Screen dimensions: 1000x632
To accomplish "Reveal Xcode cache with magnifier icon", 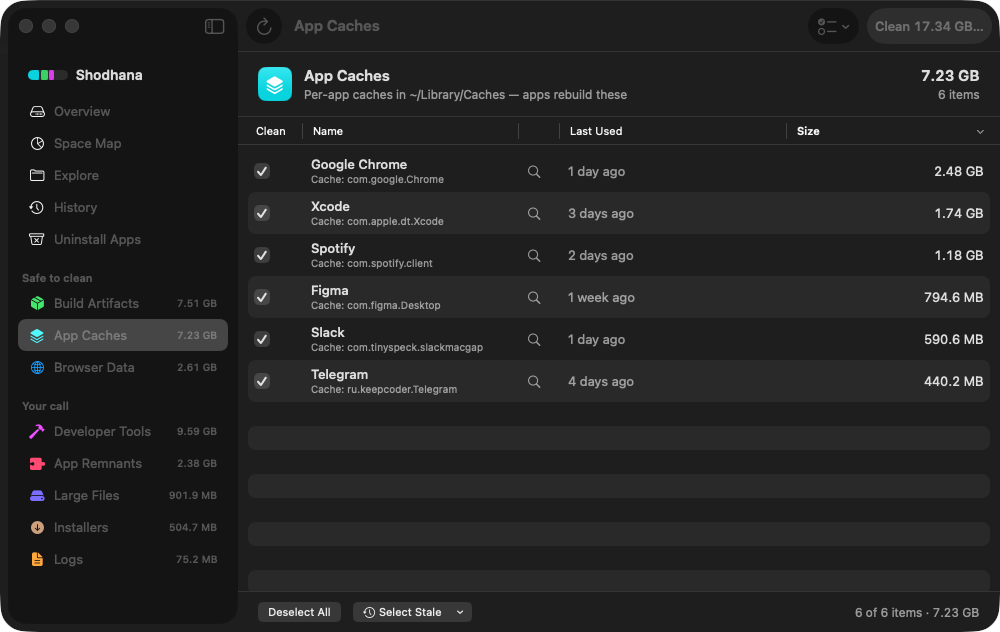I will [x=534, y=214].
